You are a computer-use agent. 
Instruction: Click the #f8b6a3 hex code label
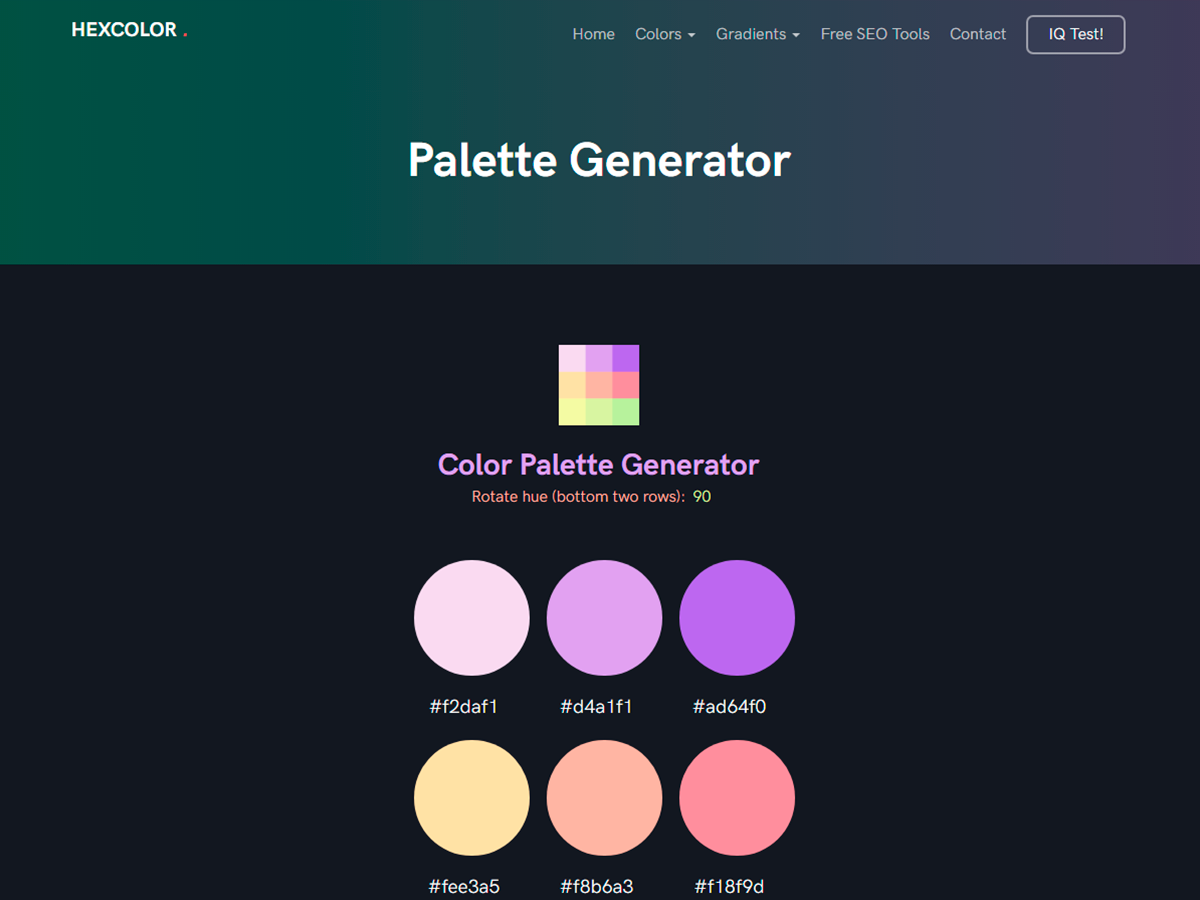597,887
